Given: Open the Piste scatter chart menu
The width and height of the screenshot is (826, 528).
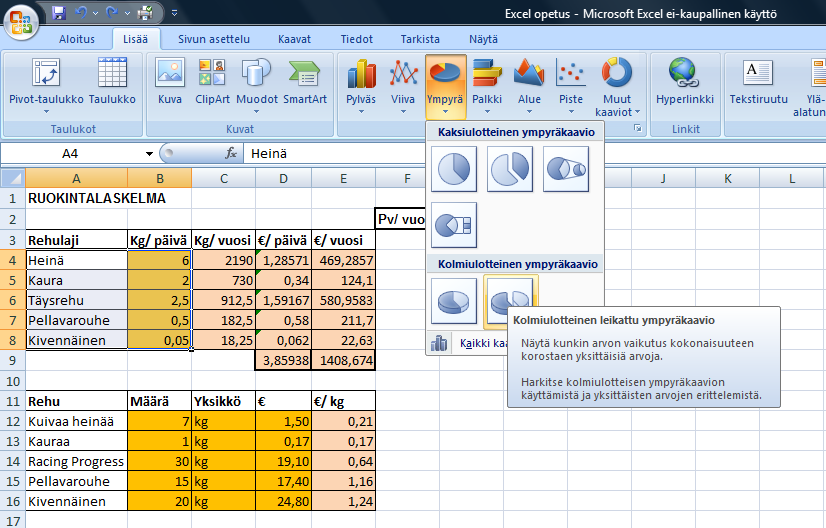Looking at the screenshot, I should pos(571,87).
